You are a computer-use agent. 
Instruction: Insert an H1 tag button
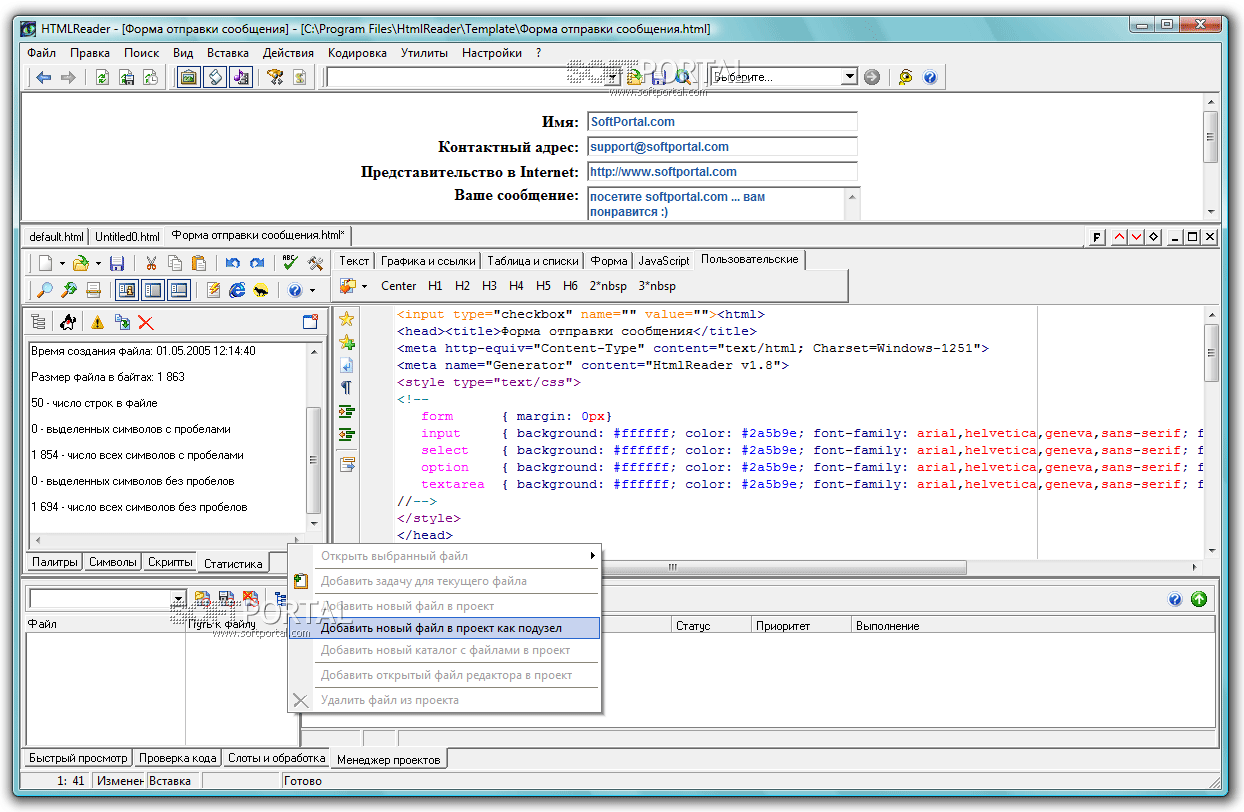[435, 286]
